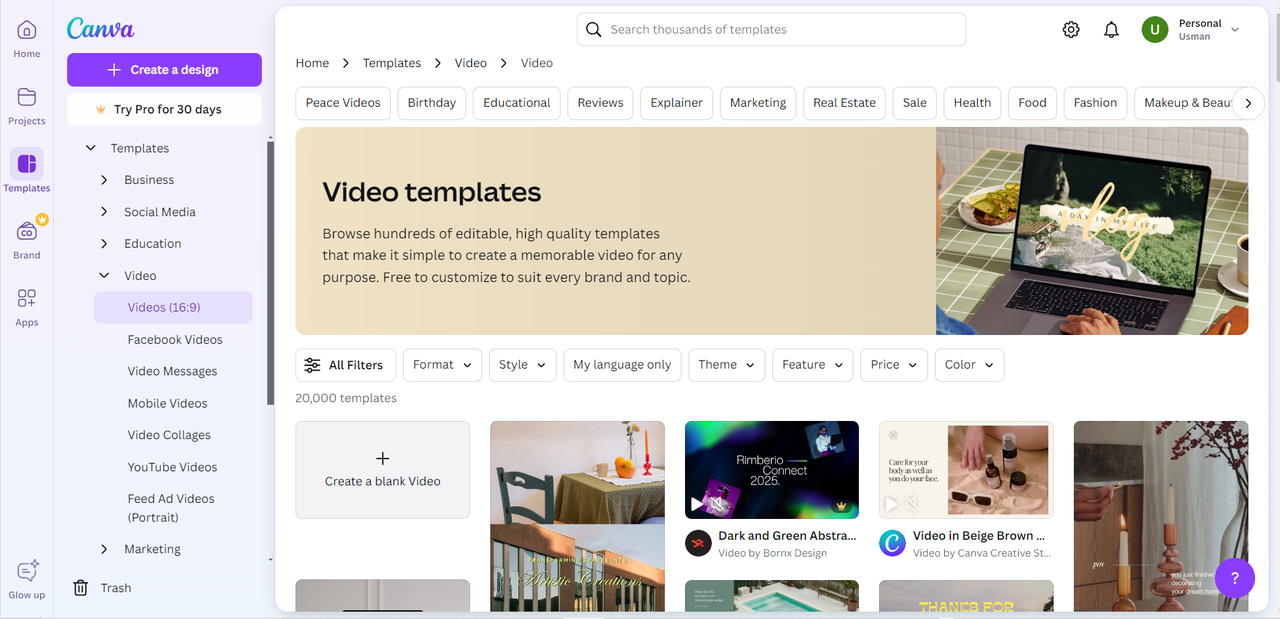The image size is (1280, 619).
Task: Open Projects in the left rail
Action: (27, 105)
